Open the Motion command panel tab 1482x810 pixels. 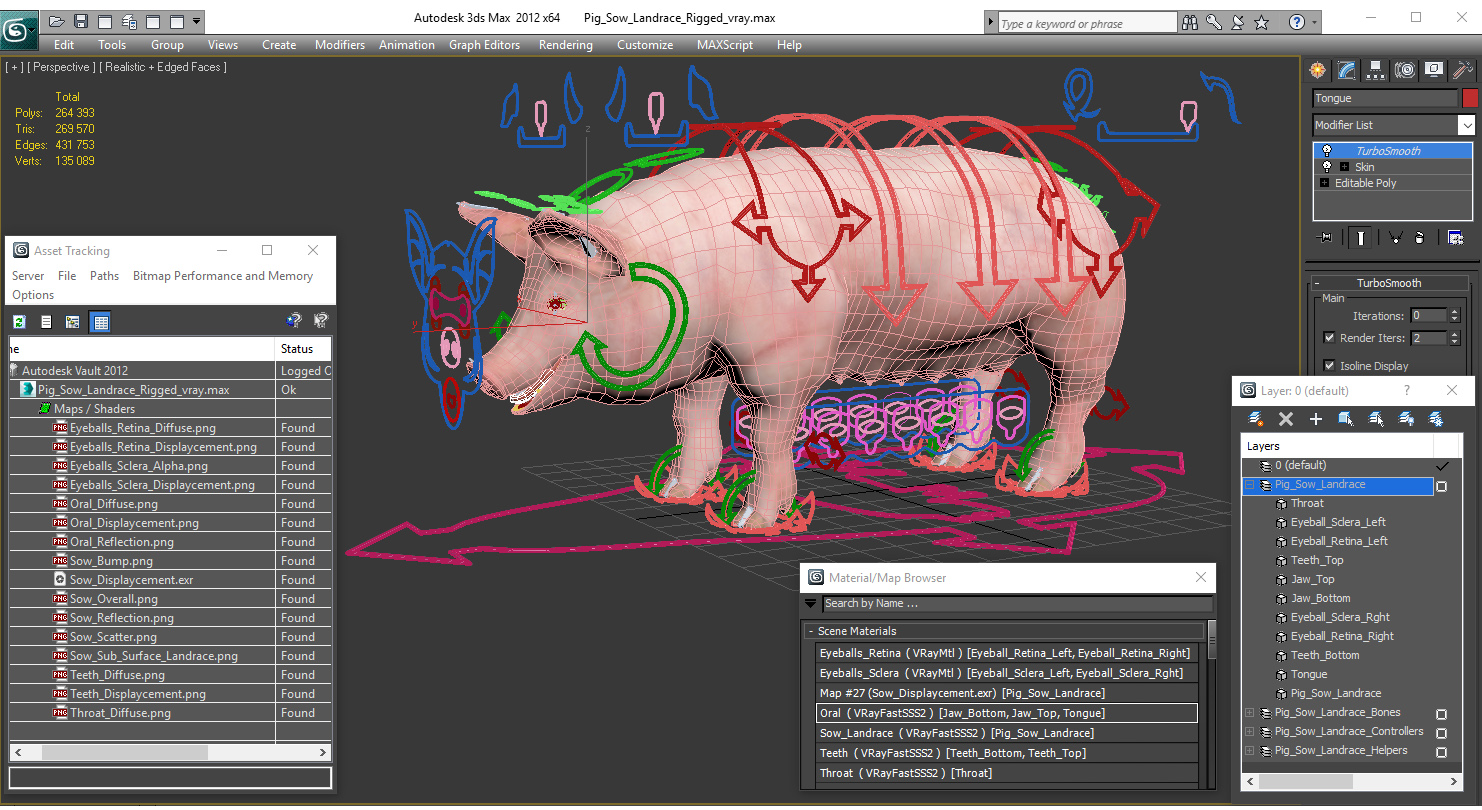(x=1405, y=70)
